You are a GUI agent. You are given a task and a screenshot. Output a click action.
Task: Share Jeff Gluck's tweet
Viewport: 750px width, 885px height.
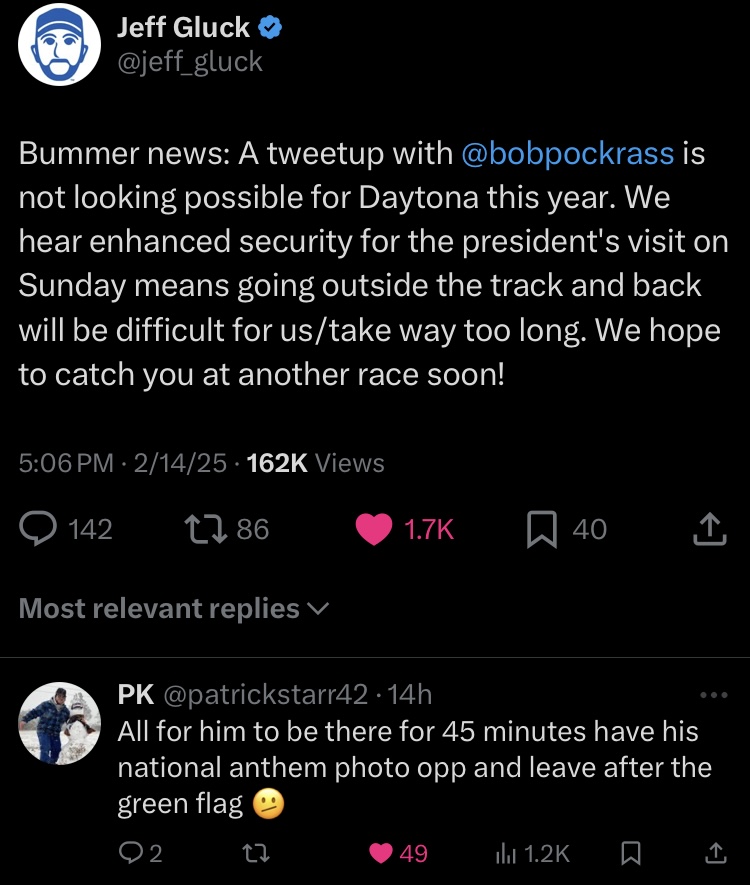pos(708,529)
